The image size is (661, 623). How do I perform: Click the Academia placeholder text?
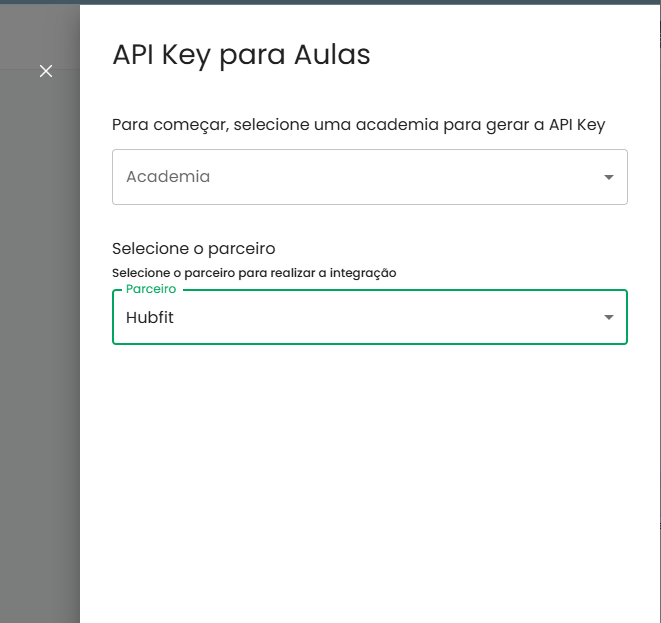tap(168, 177)
